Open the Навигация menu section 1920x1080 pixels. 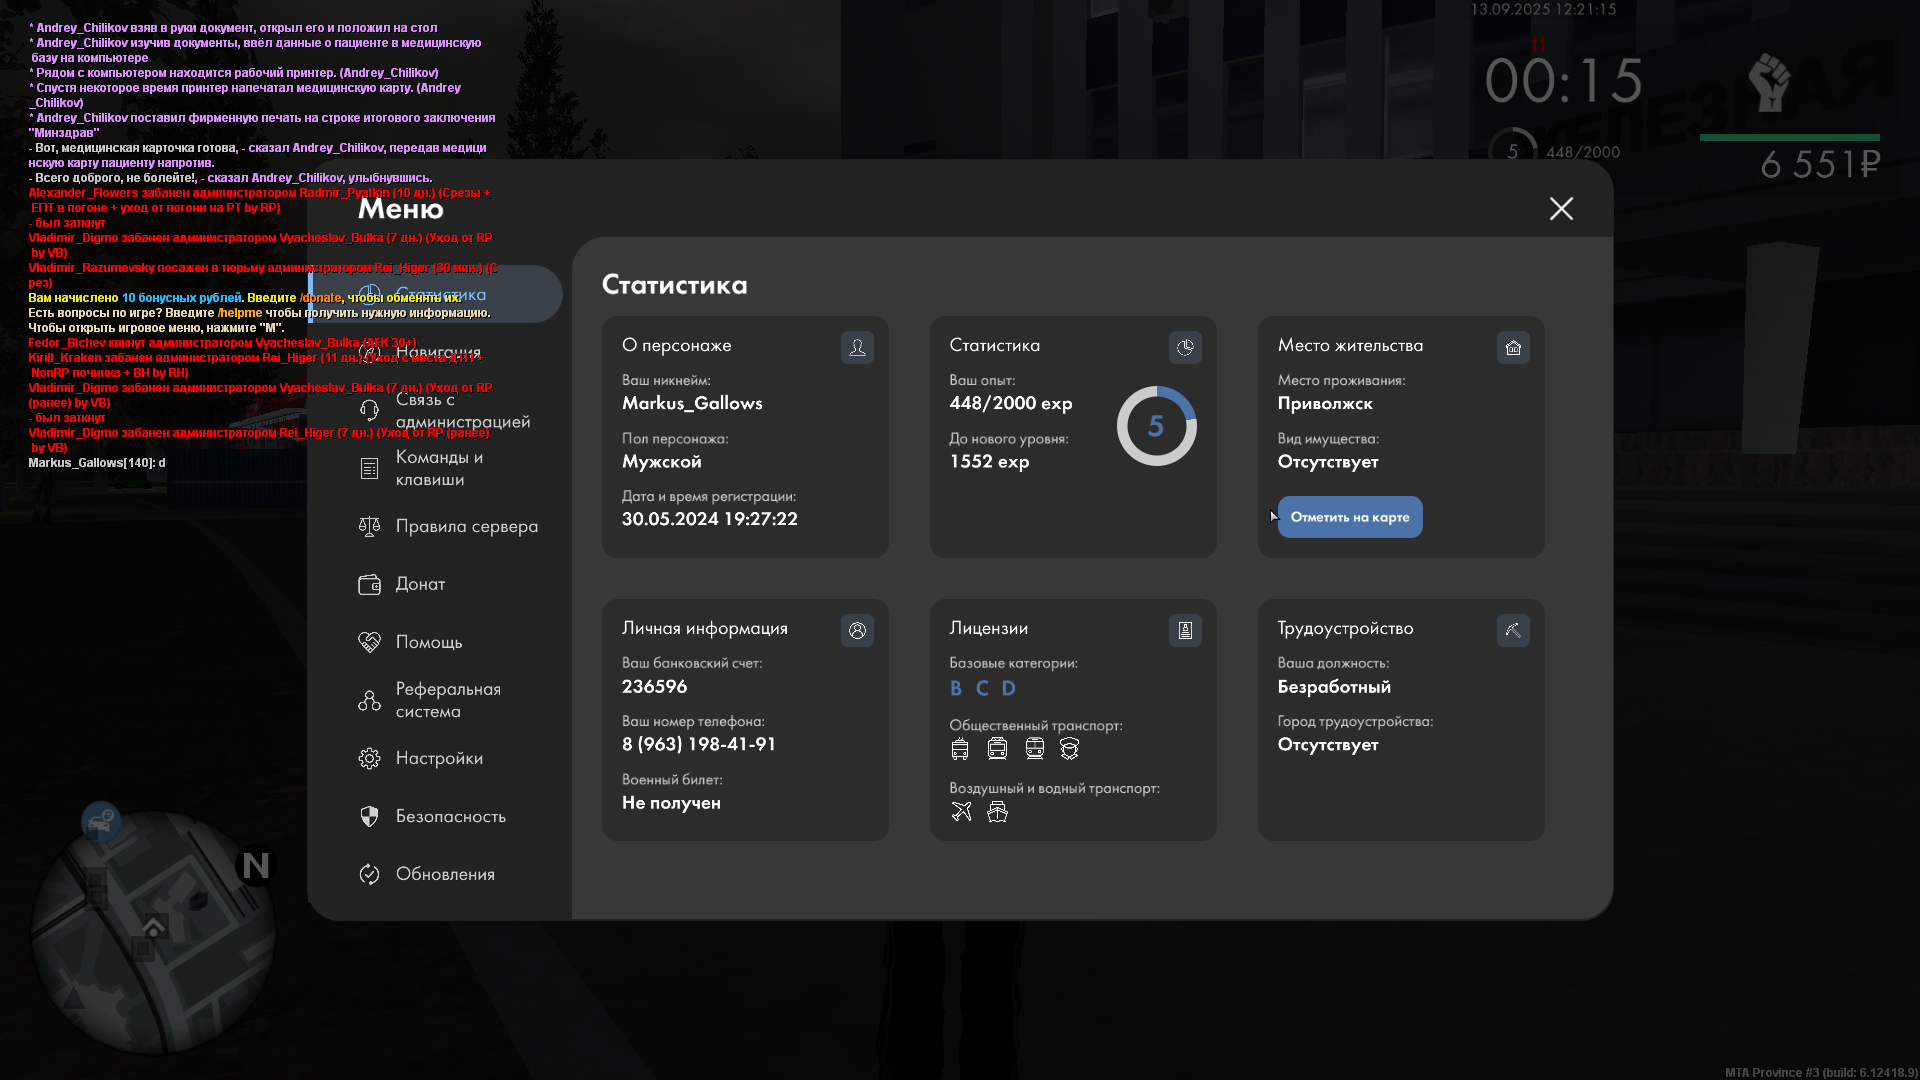(437, 352)
